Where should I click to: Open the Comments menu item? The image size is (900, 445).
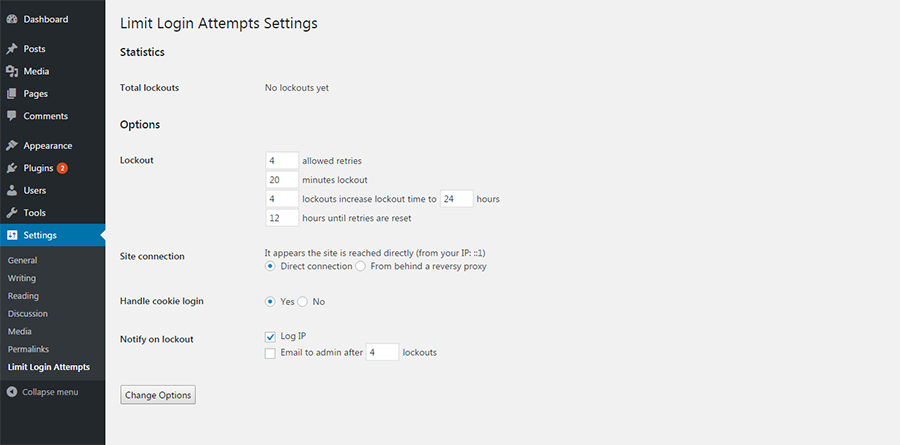tap(52, 116)
